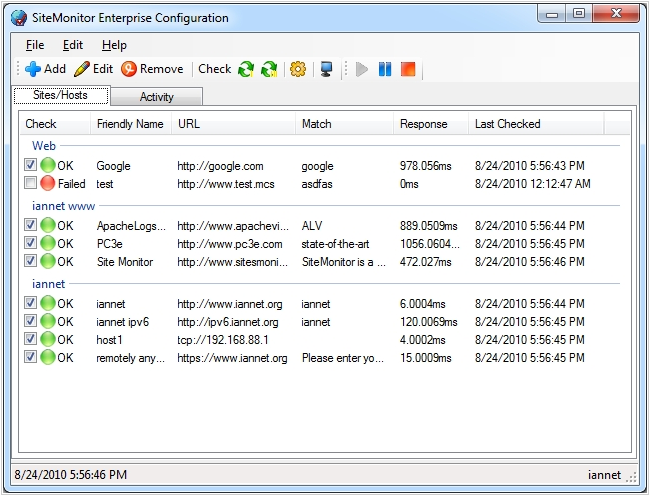Viewport: 649px width, 495px height.
Task: Click the computer monitor toolbar icon
Action: pos(326,69)
